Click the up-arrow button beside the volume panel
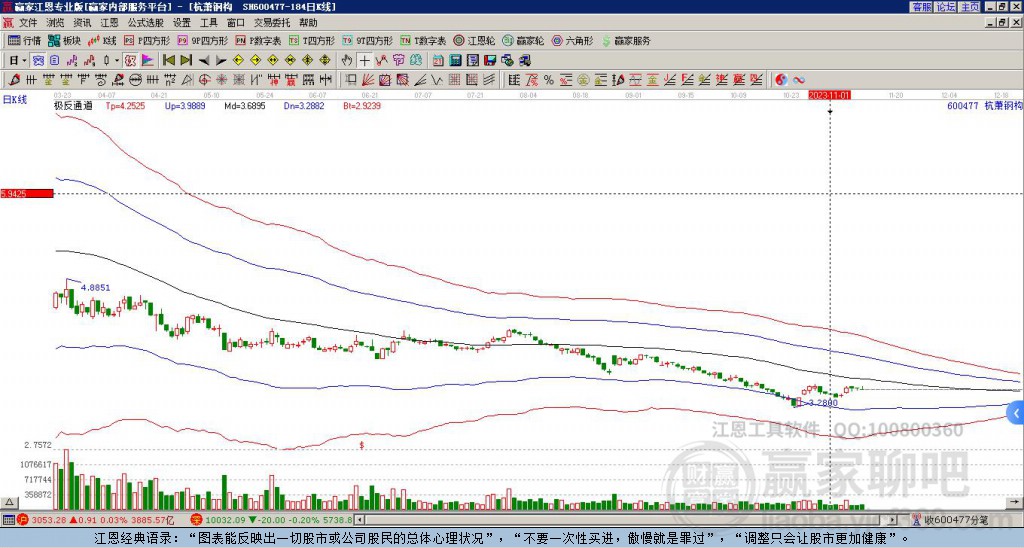The height and width of the screenshot is (548, 1024). point(8,502)
